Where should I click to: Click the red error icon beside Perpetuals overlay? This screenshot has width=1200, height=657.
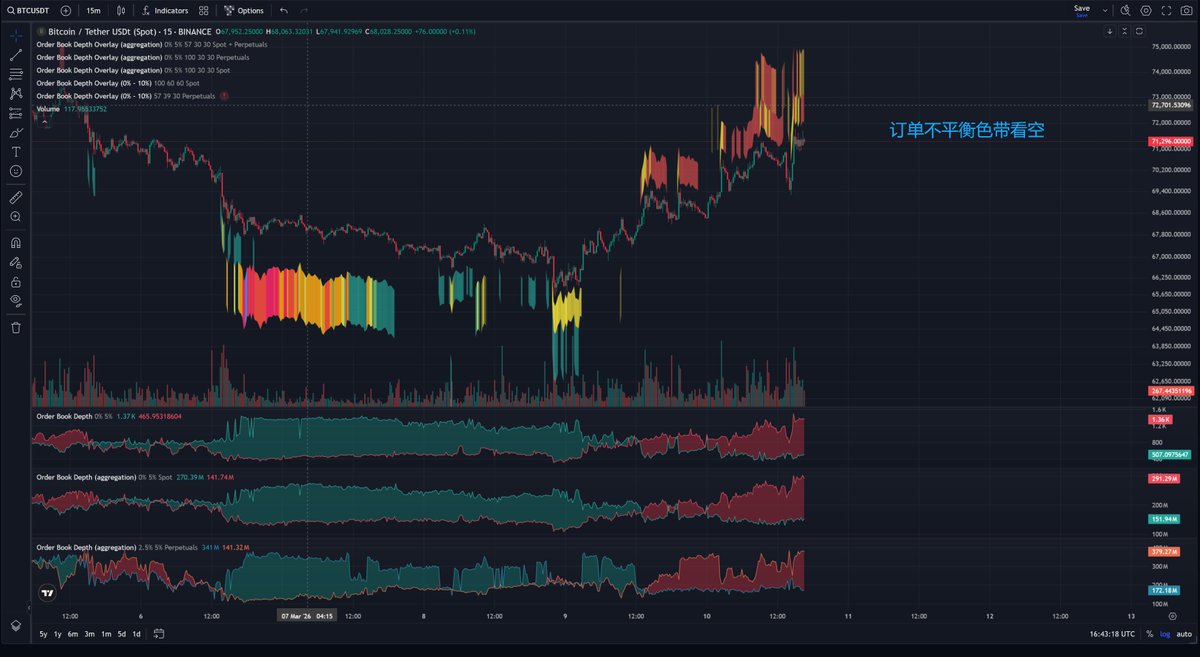click(x=224, y=96)
